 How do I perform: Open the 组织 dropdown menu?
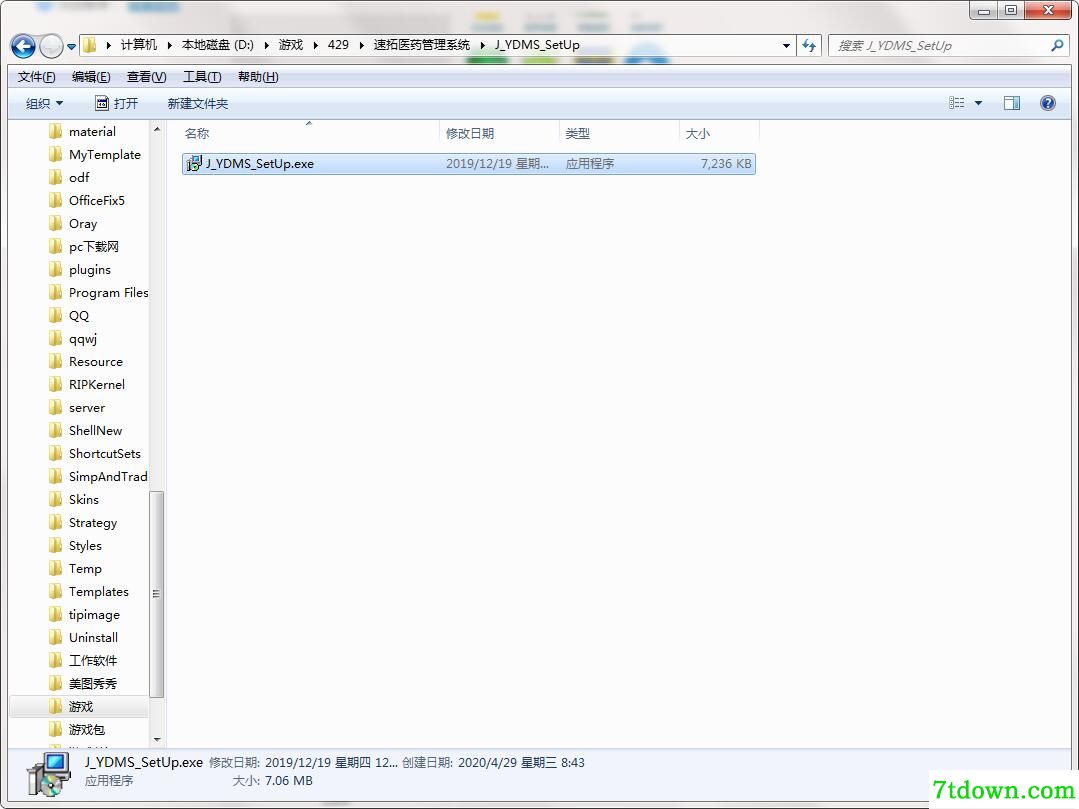(x=44, y=104)
